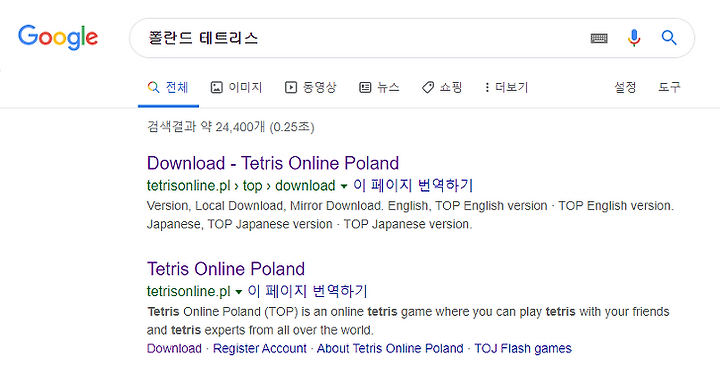The height and width of the screenshot is (373, 720).
Task: Open 도구 search tools
Action: (669, 87)
